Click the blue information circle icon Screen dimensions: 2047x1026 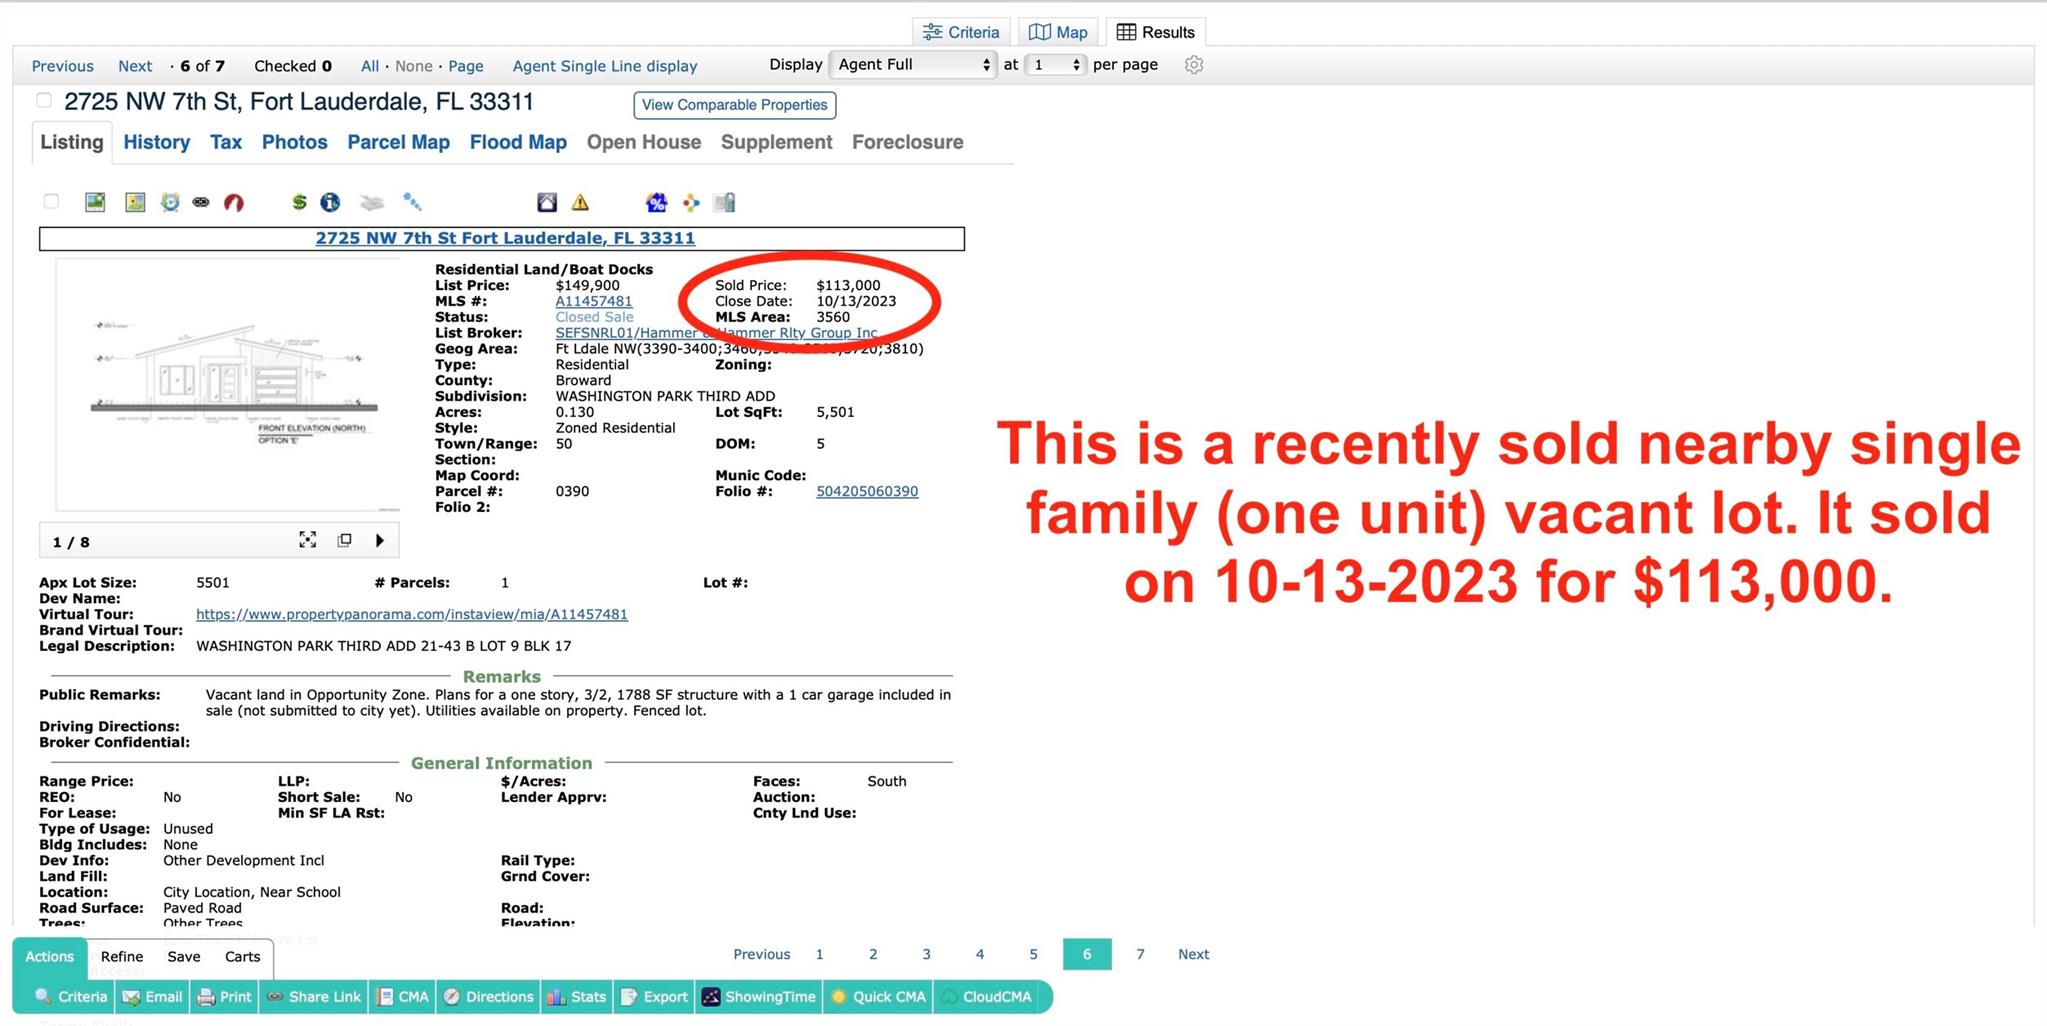[330, 203]
